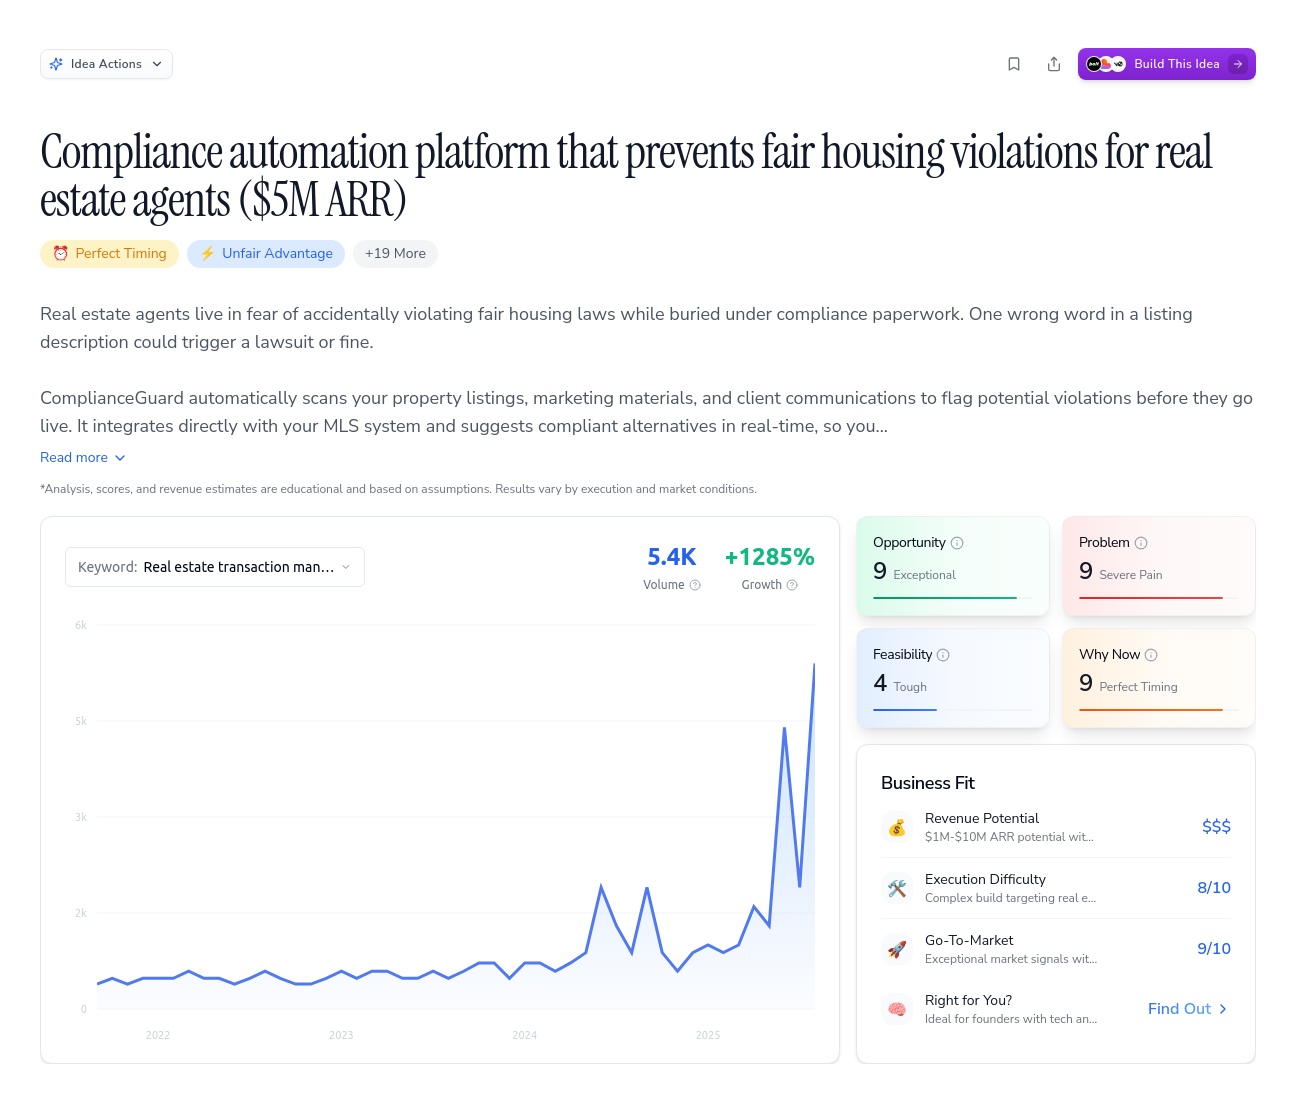Select the Perfect Timing tag

109,254
